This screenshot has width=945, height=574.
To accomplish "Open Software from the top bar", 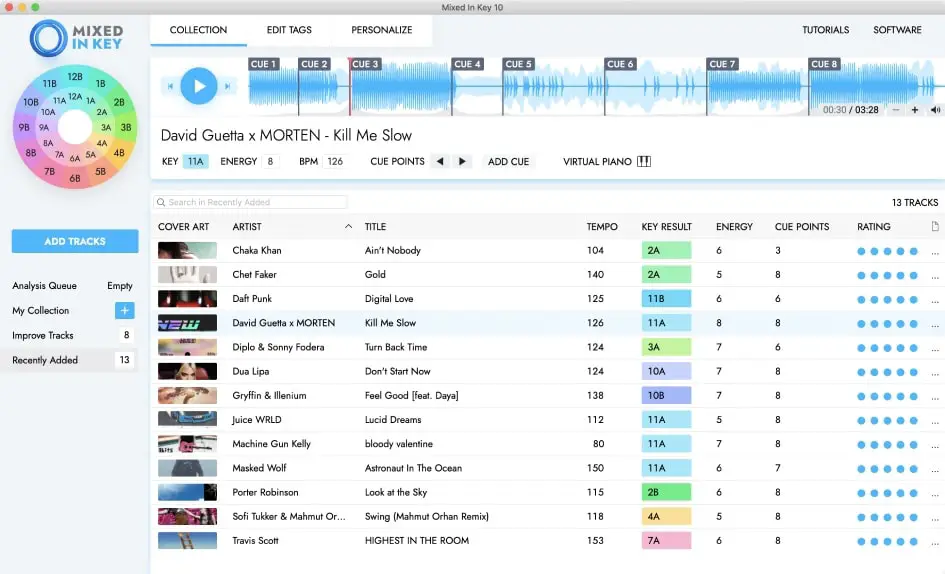I will (x=897, y=30).
